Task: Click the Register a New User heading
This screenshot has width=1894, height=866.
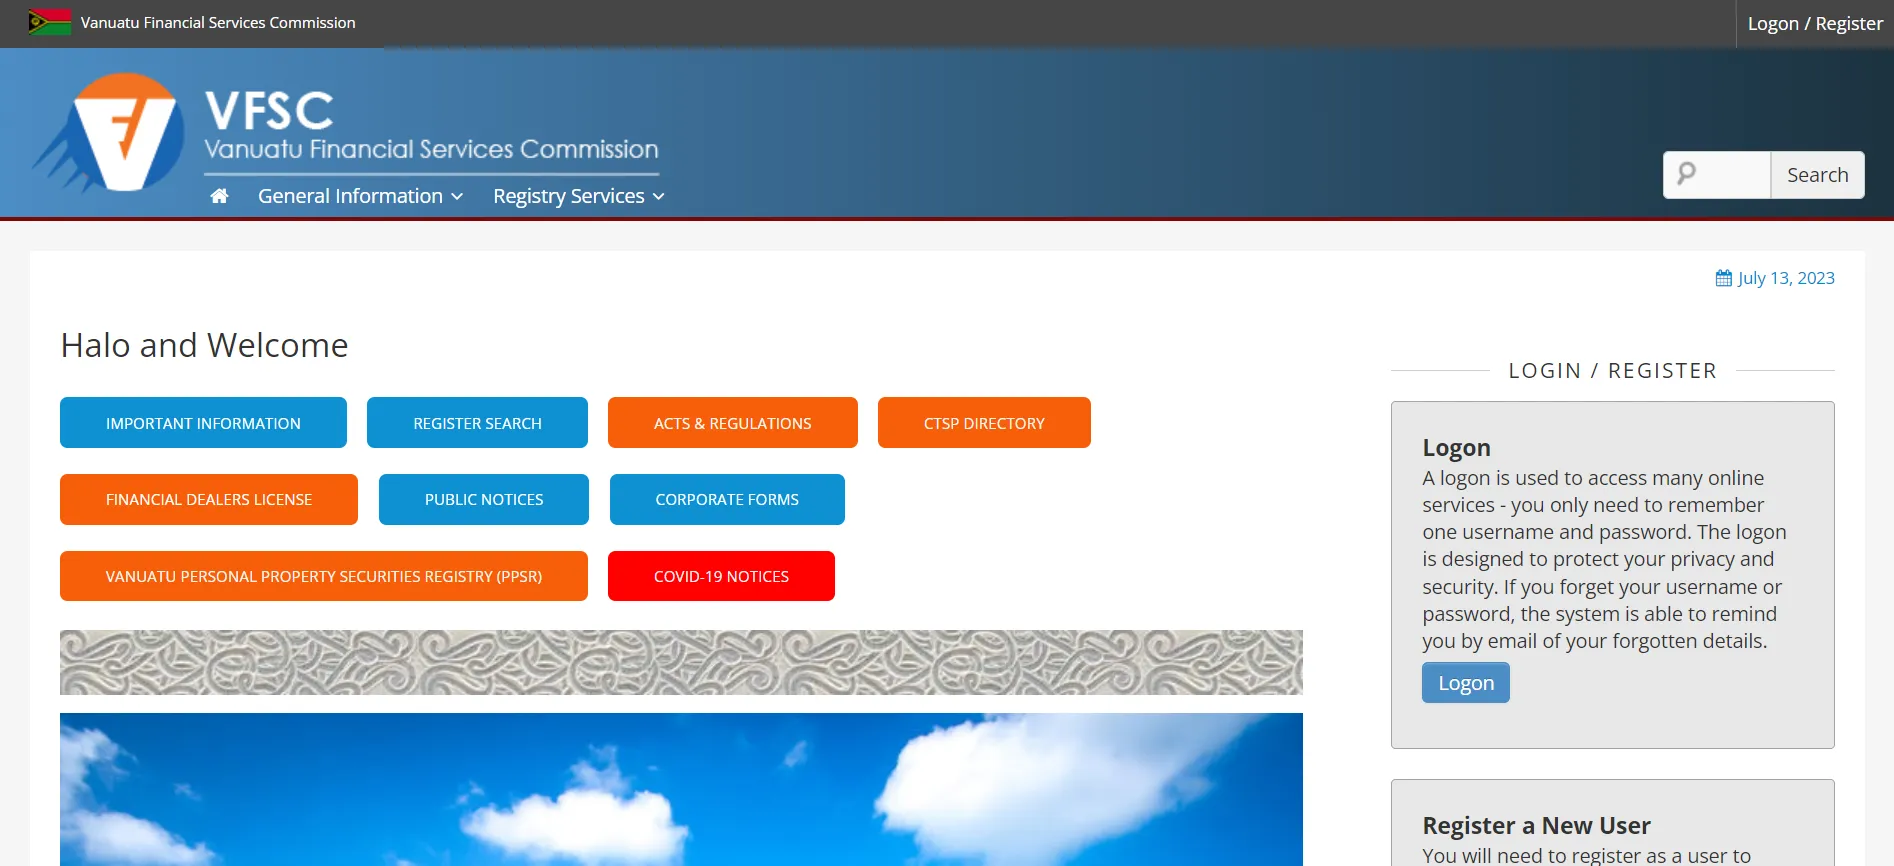Action: coord(1536,825)
